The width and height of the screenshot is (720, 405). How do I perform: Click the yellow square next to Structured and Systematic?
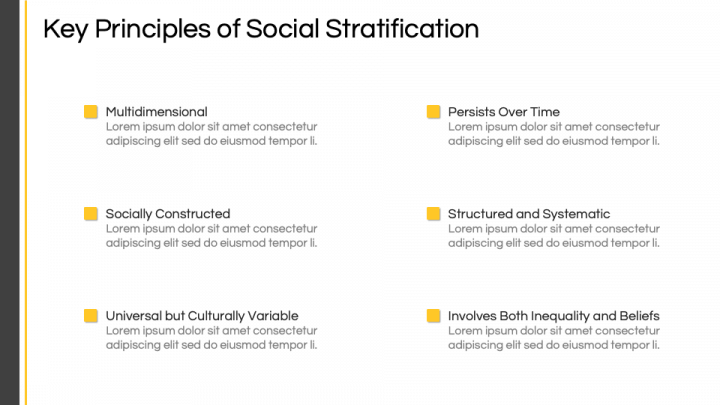(x=433, y=214)
